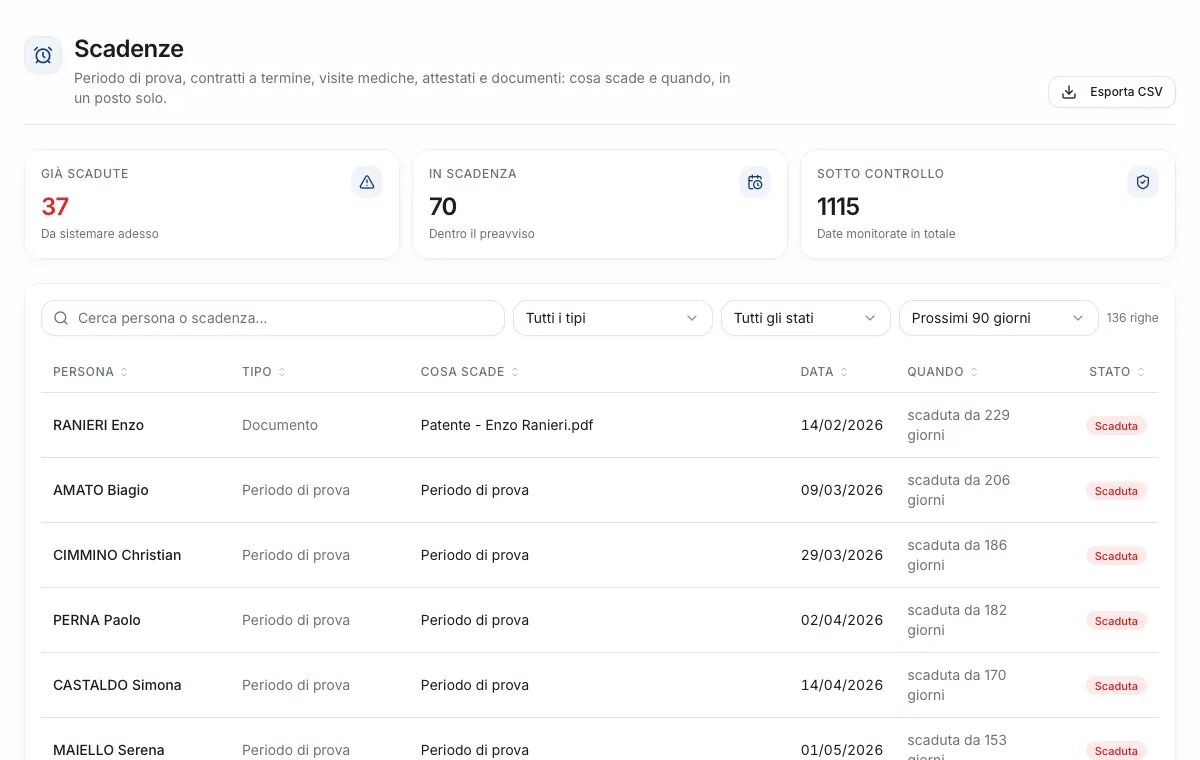Click "scaduta da 182 giorni" text
The height and width of the screenshot is (760, 1200).
click(x=957, y=620)
